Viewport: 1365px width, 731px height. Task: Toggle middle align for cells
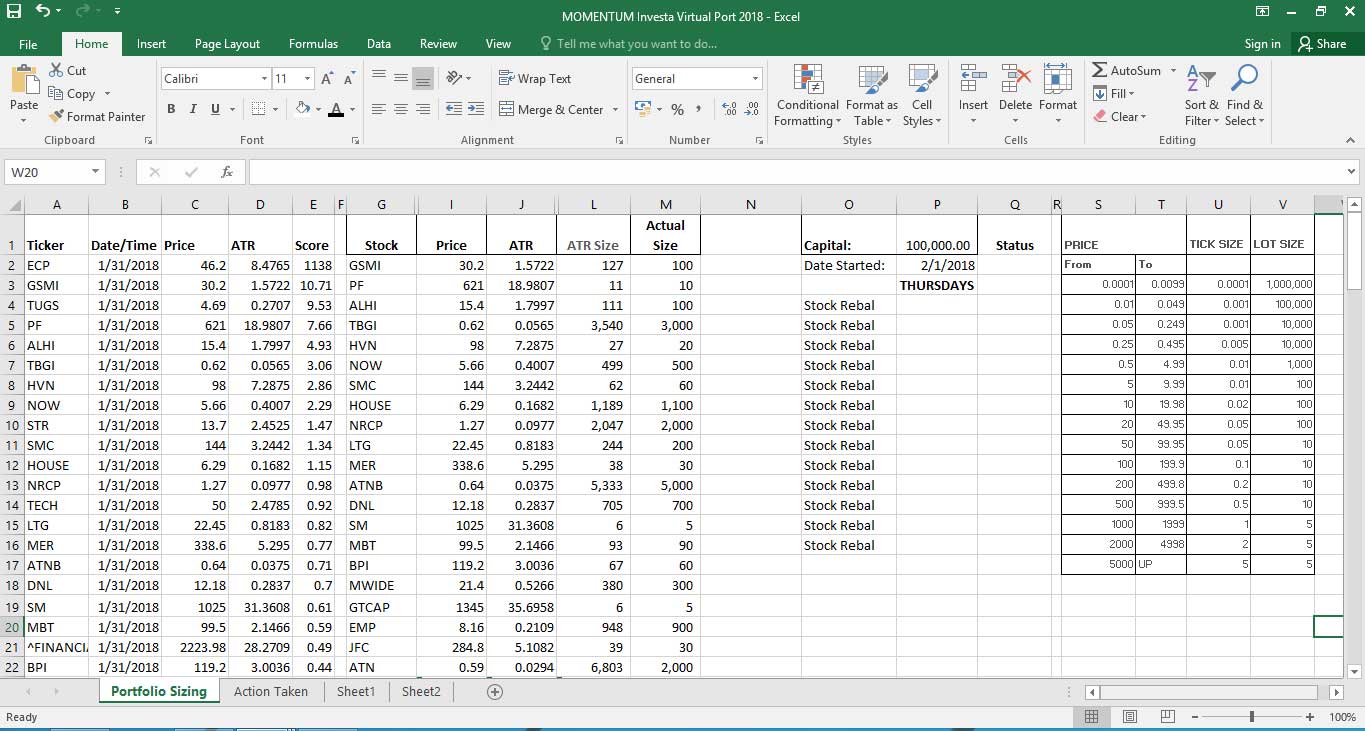coord(401,78)
